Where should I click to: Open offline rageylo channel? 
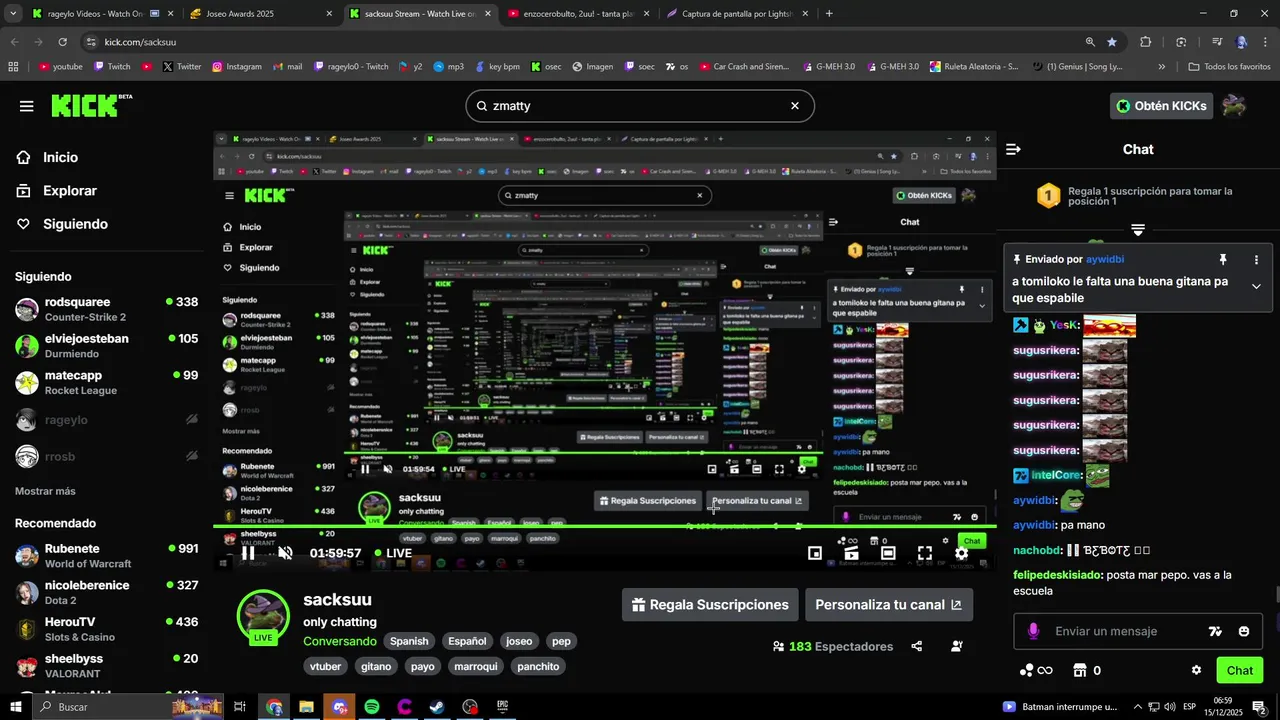pyautogui.click(x=106, y=420)
